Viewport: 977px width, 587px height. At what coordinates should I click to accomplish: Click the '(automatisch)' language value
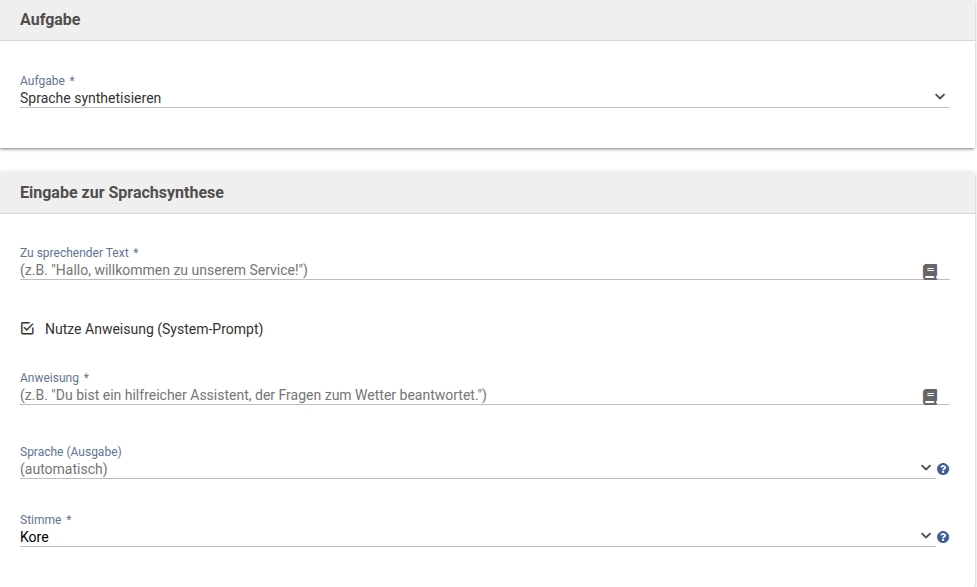coord(64,468)
